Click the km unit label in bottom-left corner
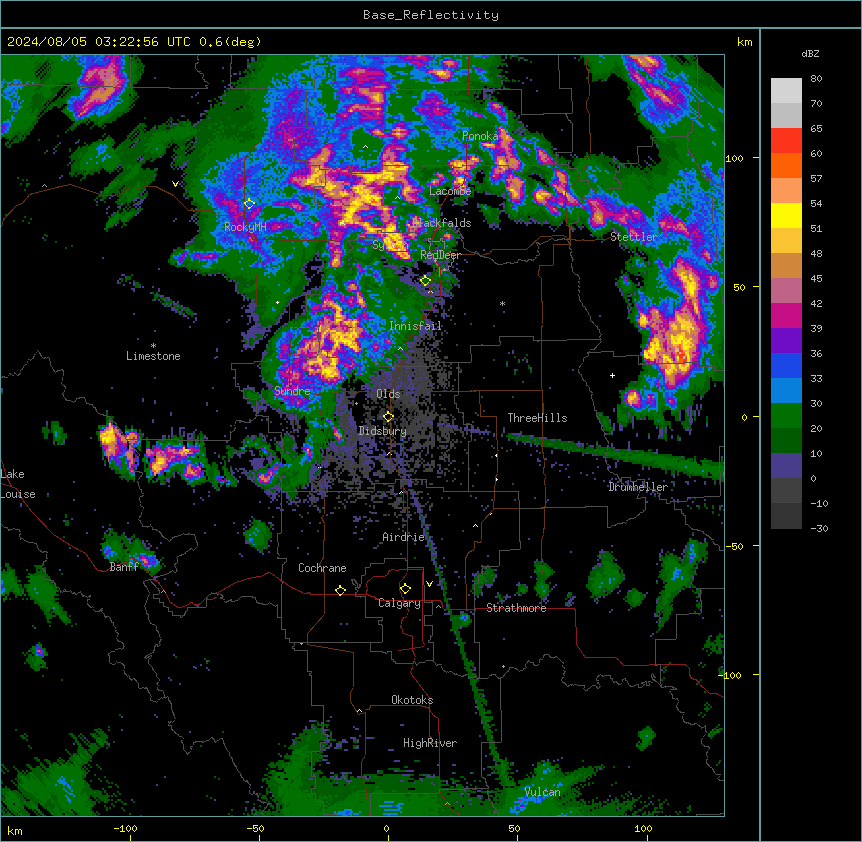The image size is (862, 842). click(x=15, y=830)
